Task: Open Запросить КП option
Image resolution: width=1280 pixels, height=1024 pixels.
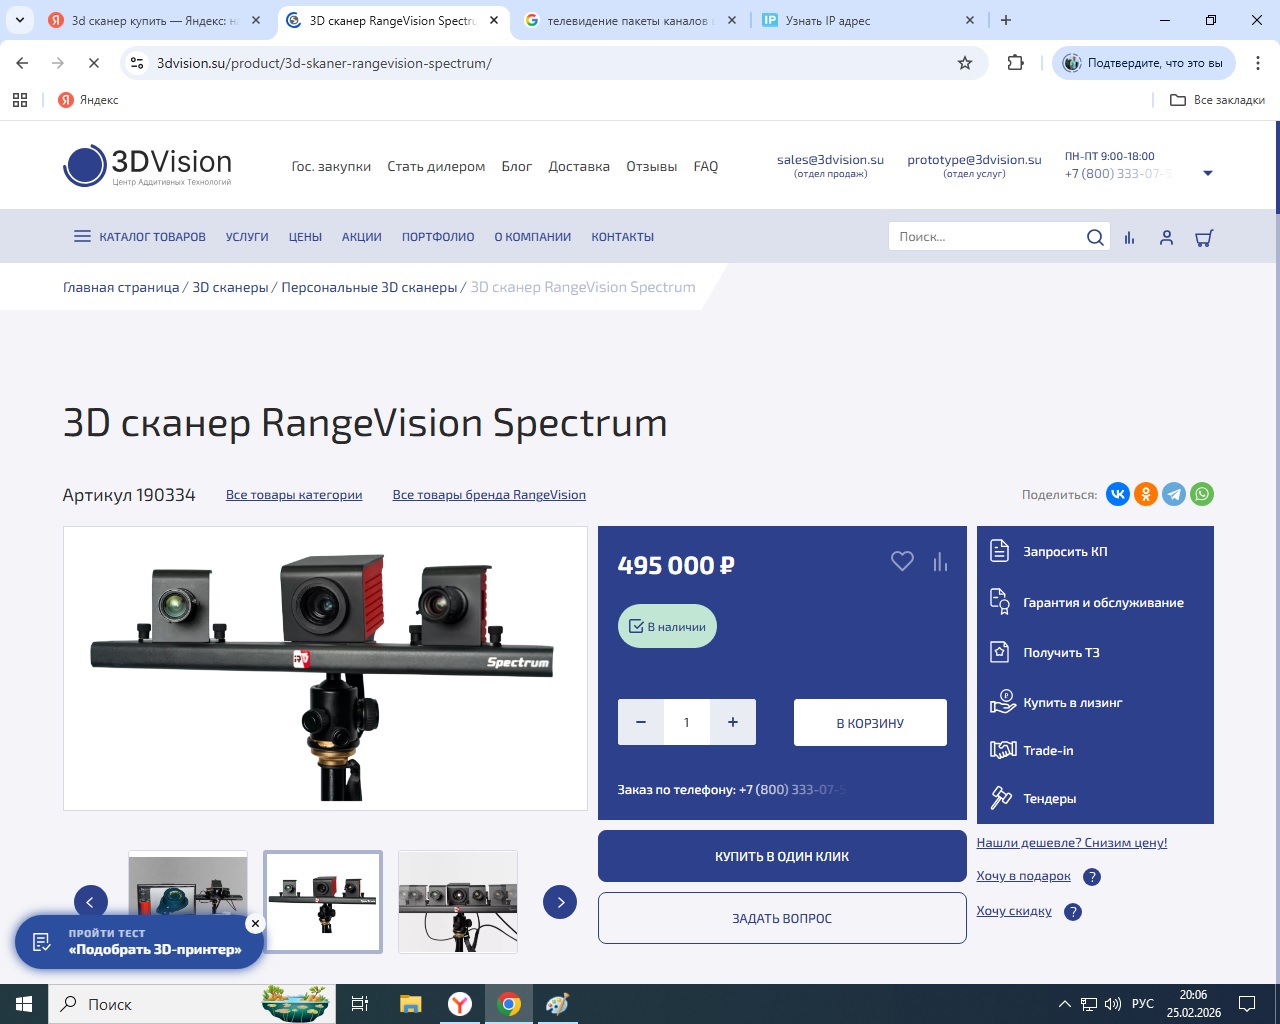Action: pos(1049,551)
